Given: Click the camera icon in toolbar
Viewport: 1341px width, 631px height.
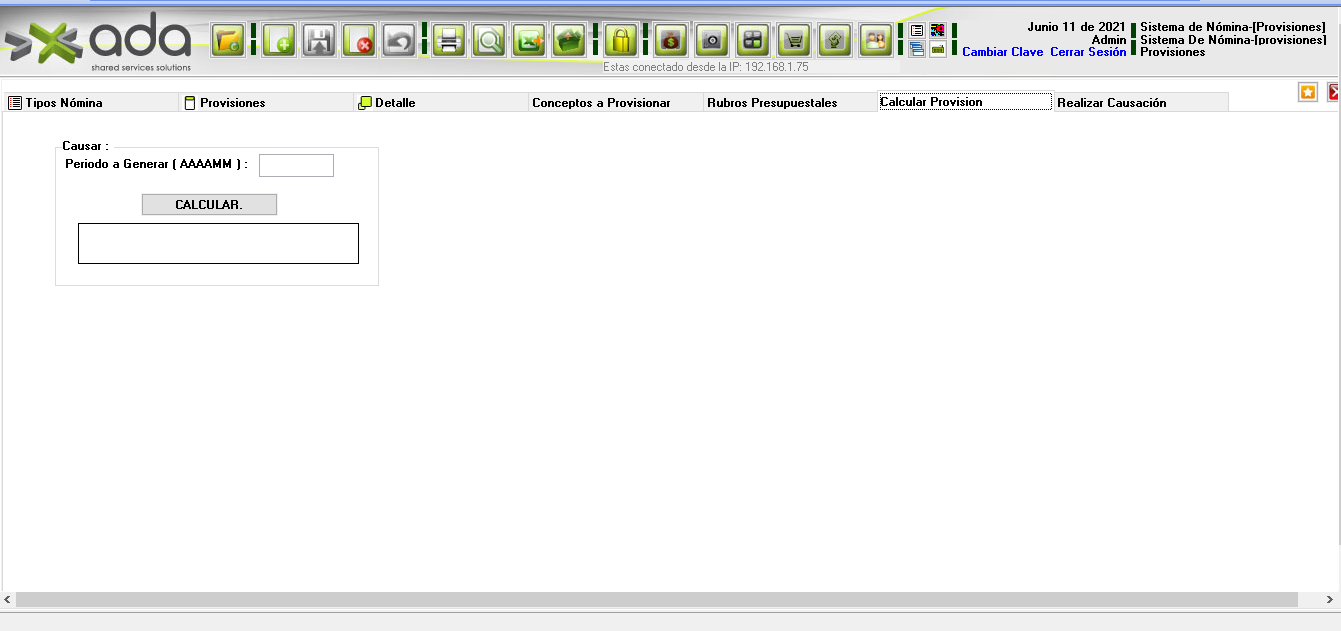Looking at the screenshot, I should click(x=712, y=41).
